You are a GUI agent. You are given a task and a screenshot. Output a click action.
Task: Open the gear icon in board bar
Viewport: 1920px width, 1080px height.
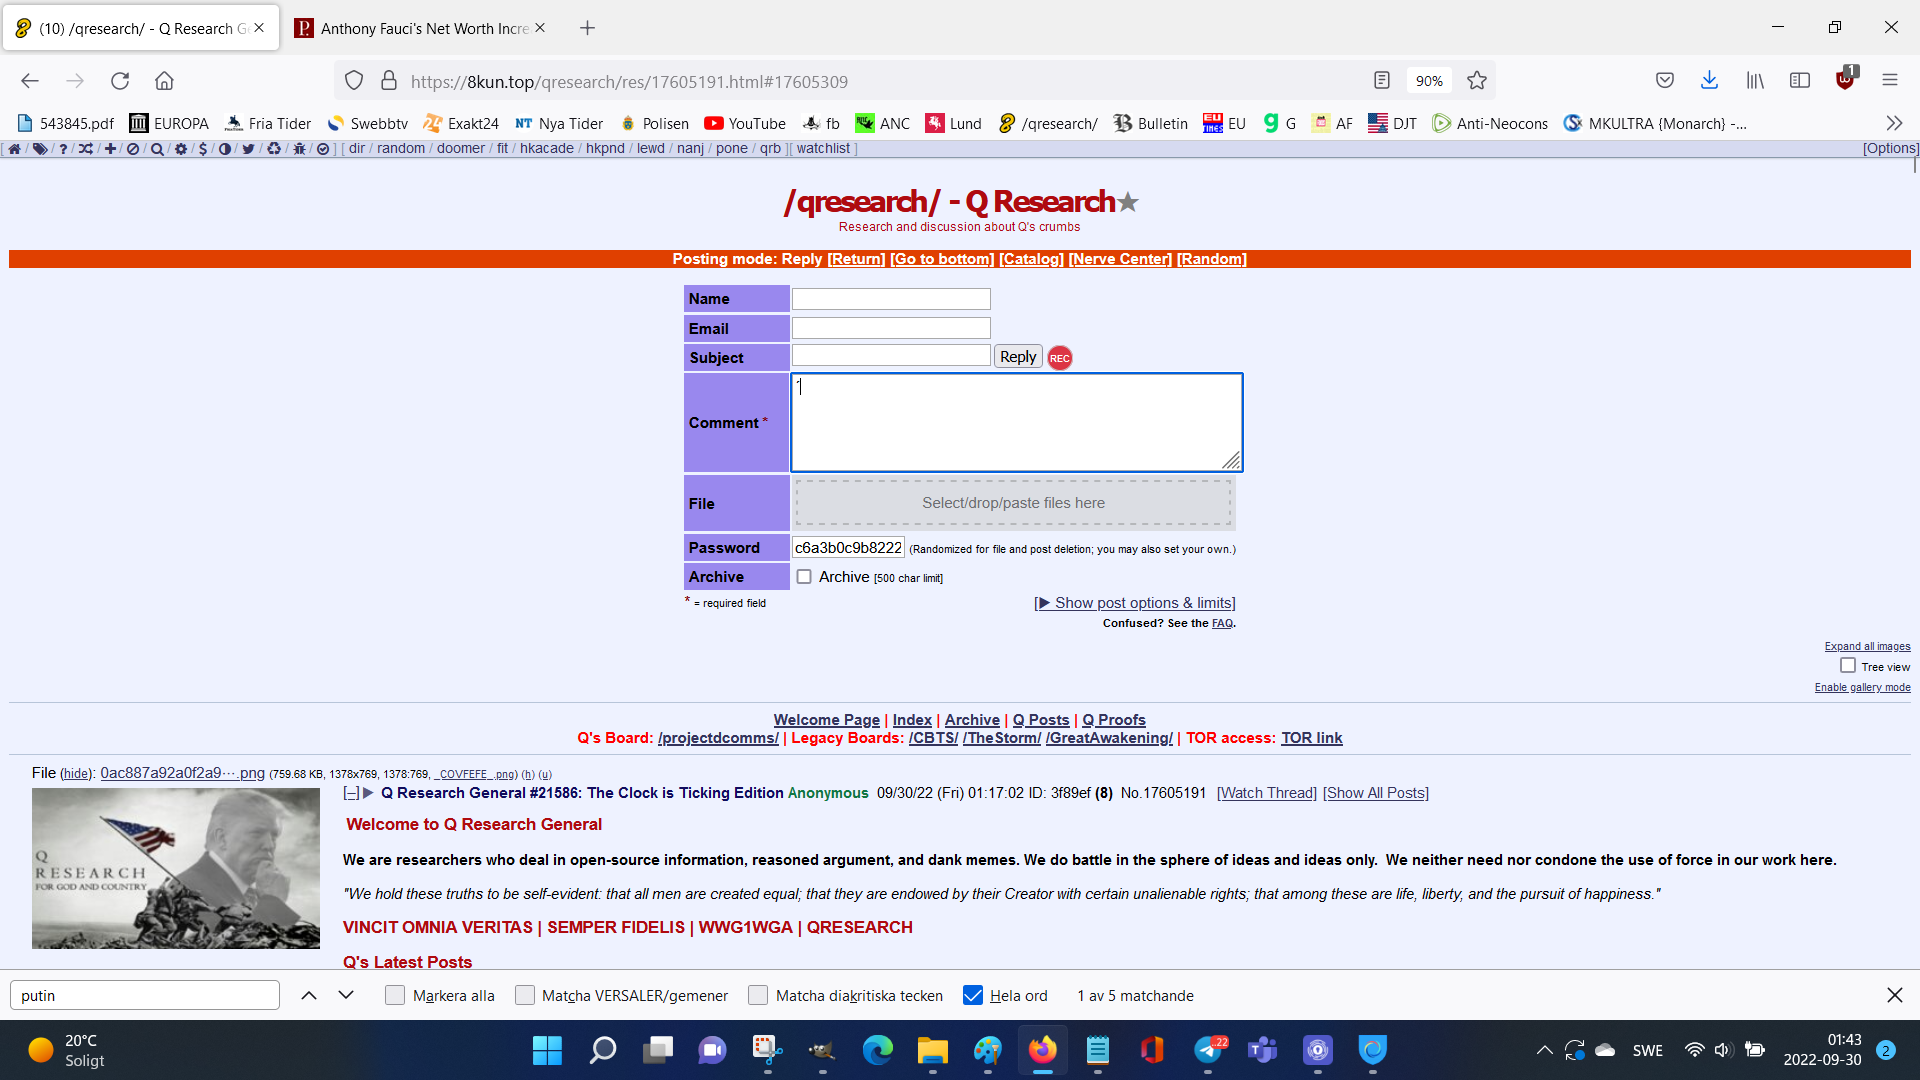(181, 149)
